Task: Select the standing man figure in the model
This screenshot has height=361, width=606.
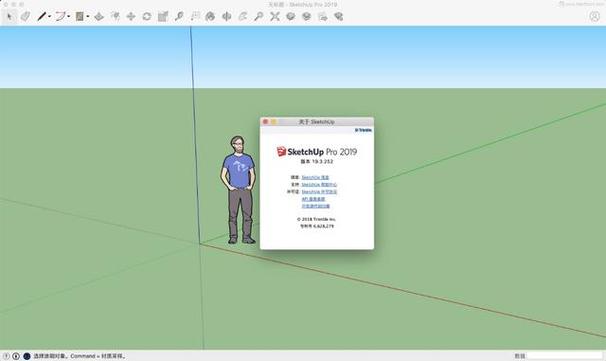Action: click(238, 189)
